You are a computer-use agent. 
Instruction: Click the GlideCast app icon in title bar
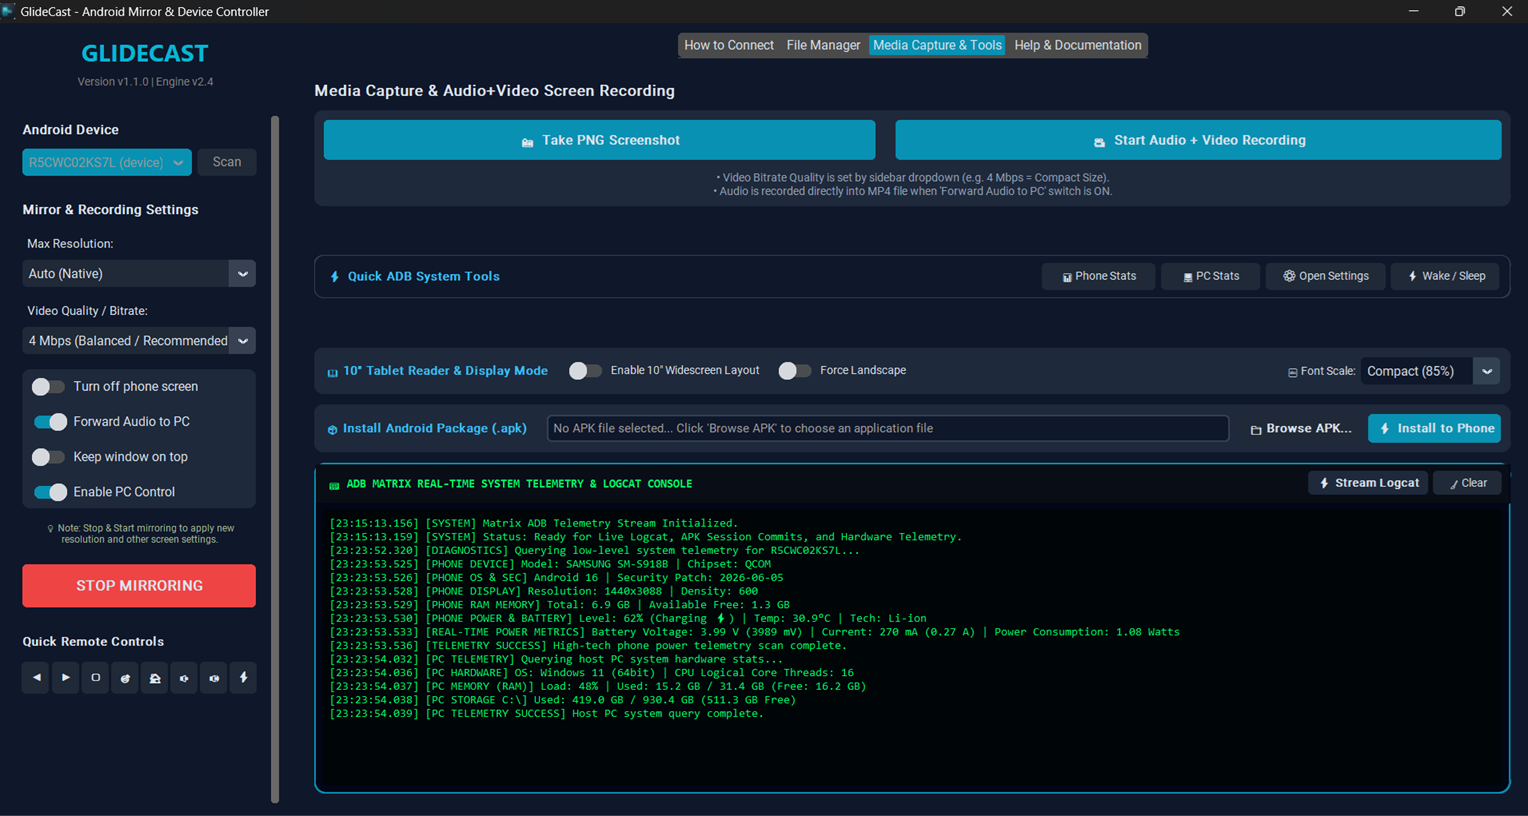(x=8, y=11)
